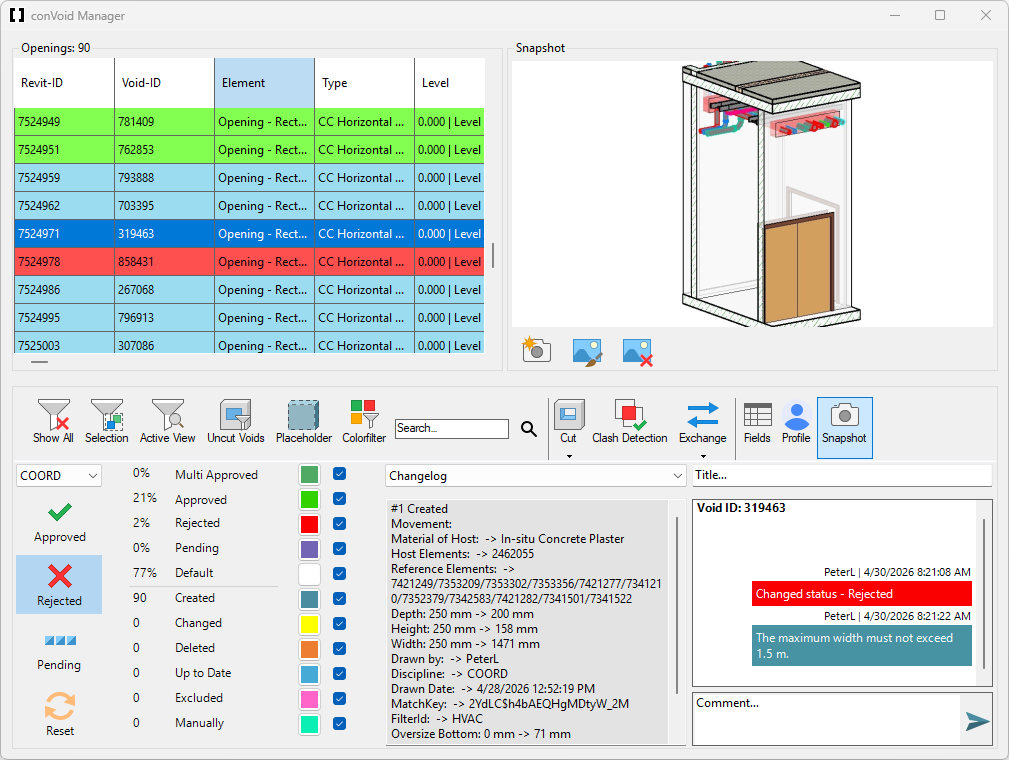Viewport: 1009px width, 760px height.
Task: Select table row with Revit-ID 7524949
Action: click(x=249, y=122)
